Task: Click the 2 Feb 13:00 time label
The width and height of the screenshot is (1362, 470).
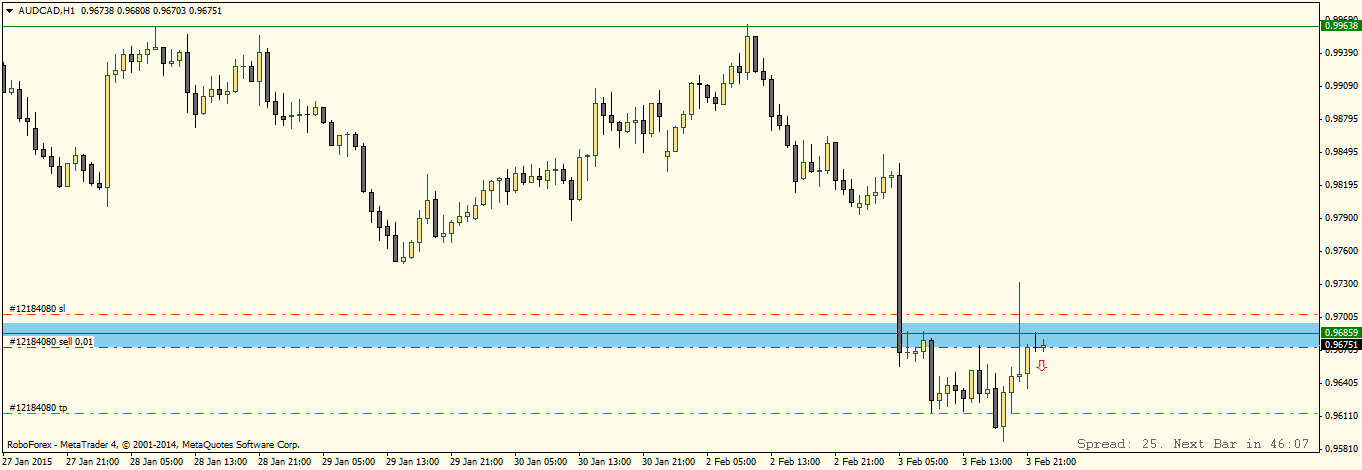Action: click(795, 462)
